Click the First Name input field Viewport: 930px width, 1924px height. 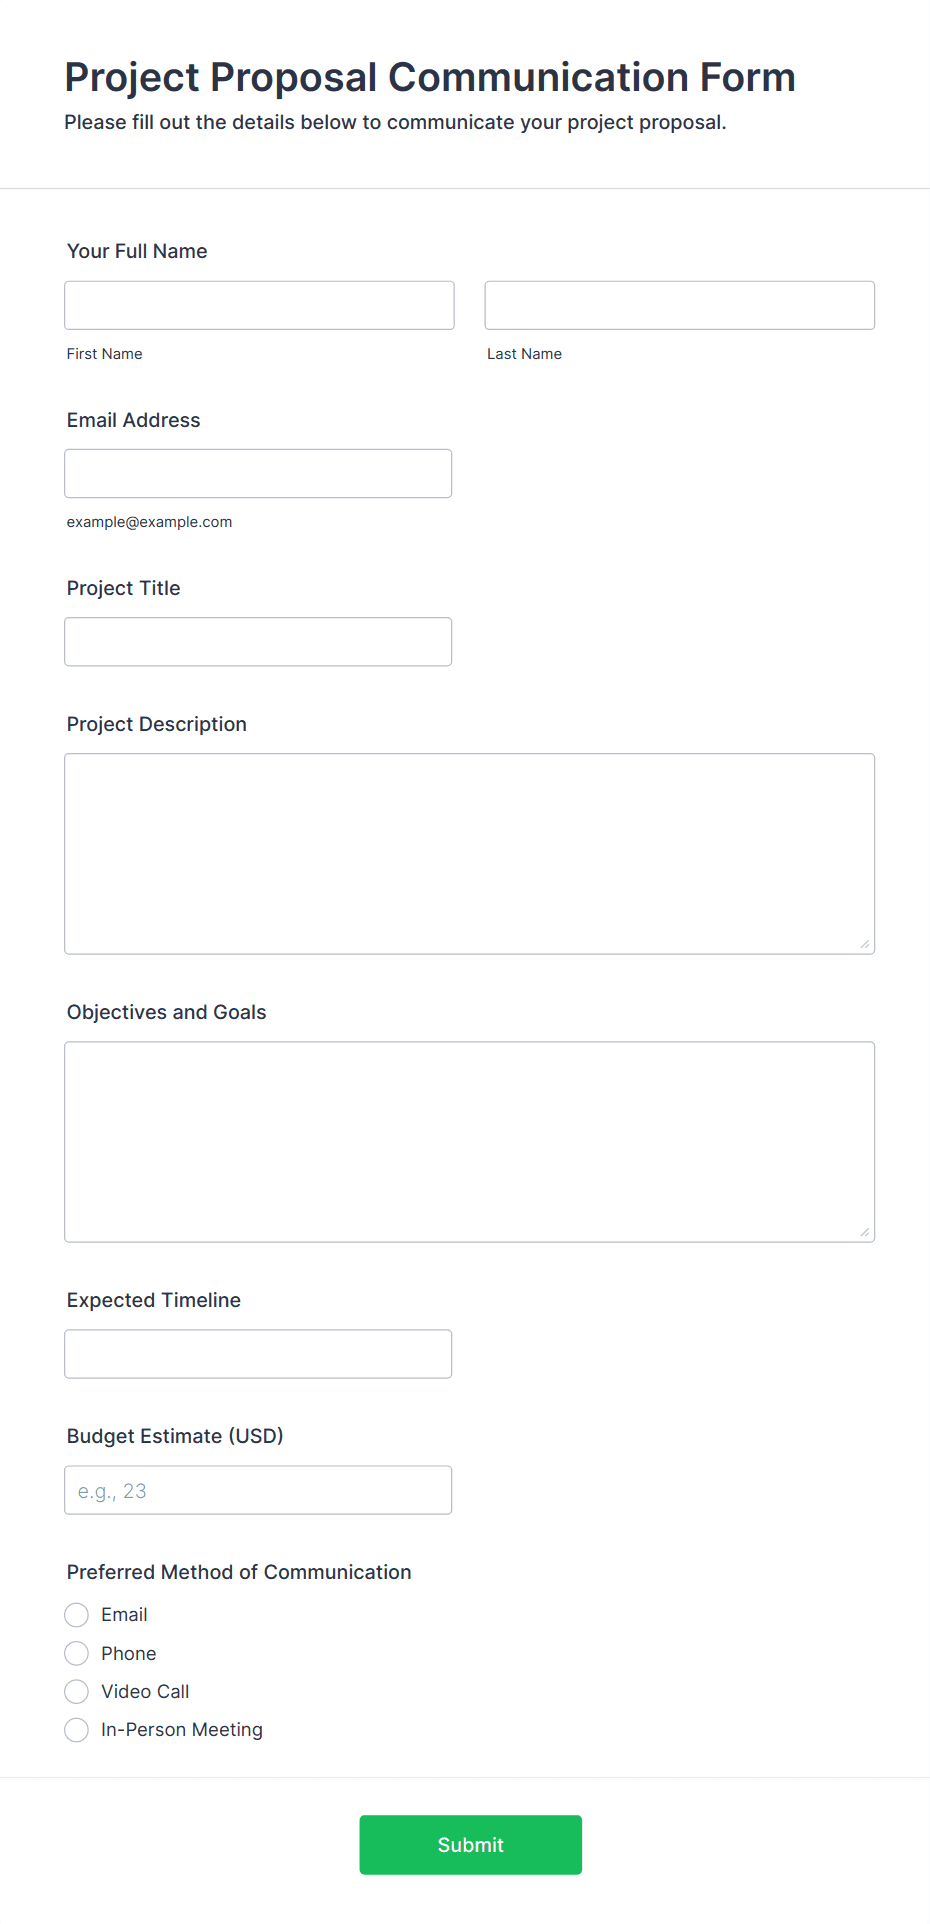(x=259, y=305)
